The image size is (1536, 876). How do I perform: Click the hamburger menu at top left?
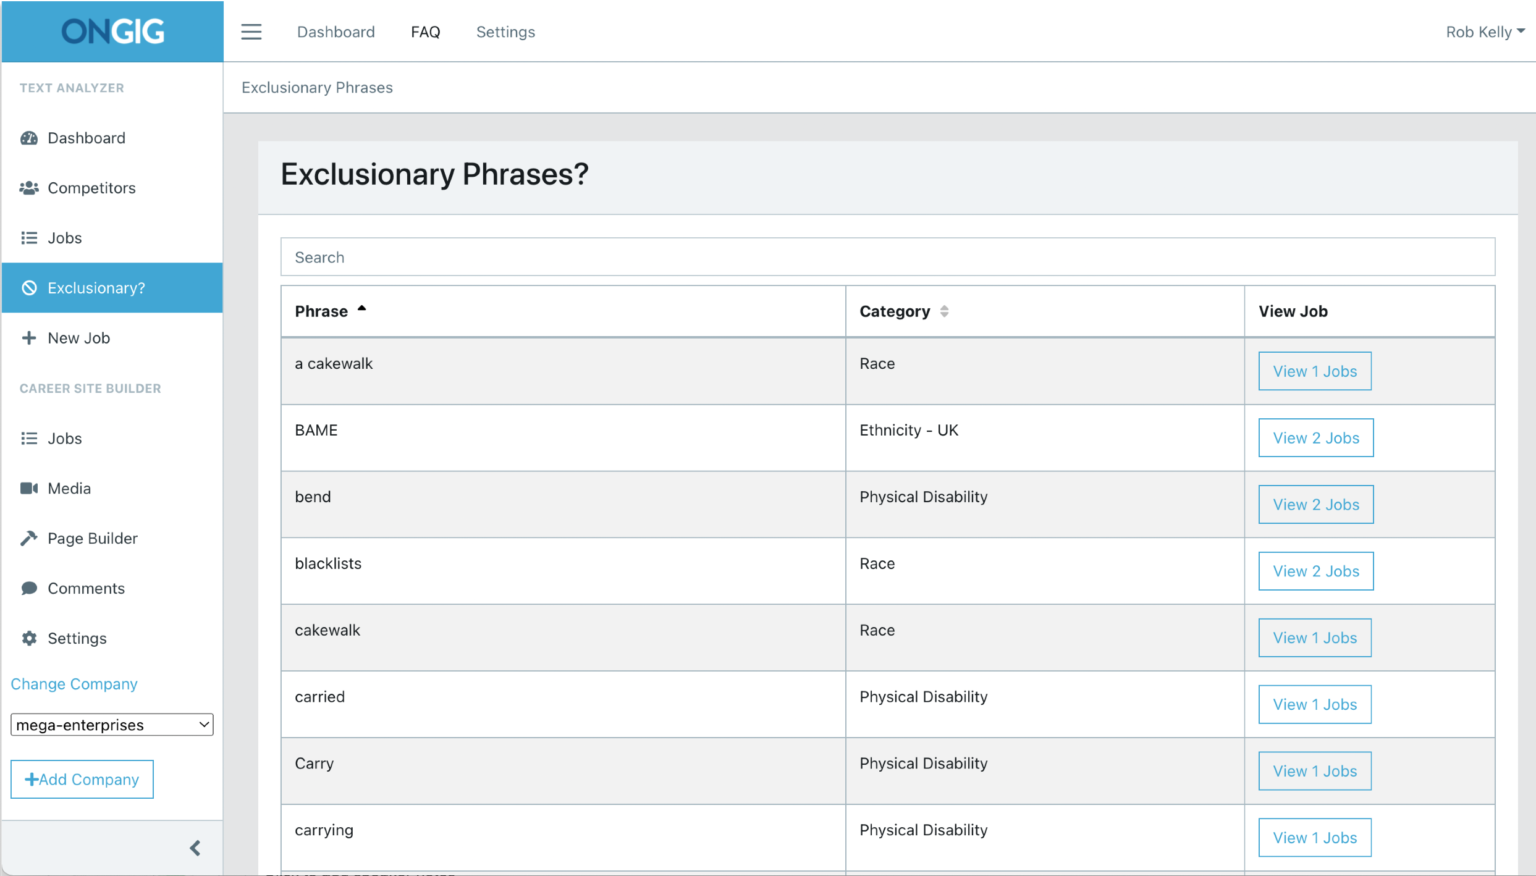coord(251,31)
